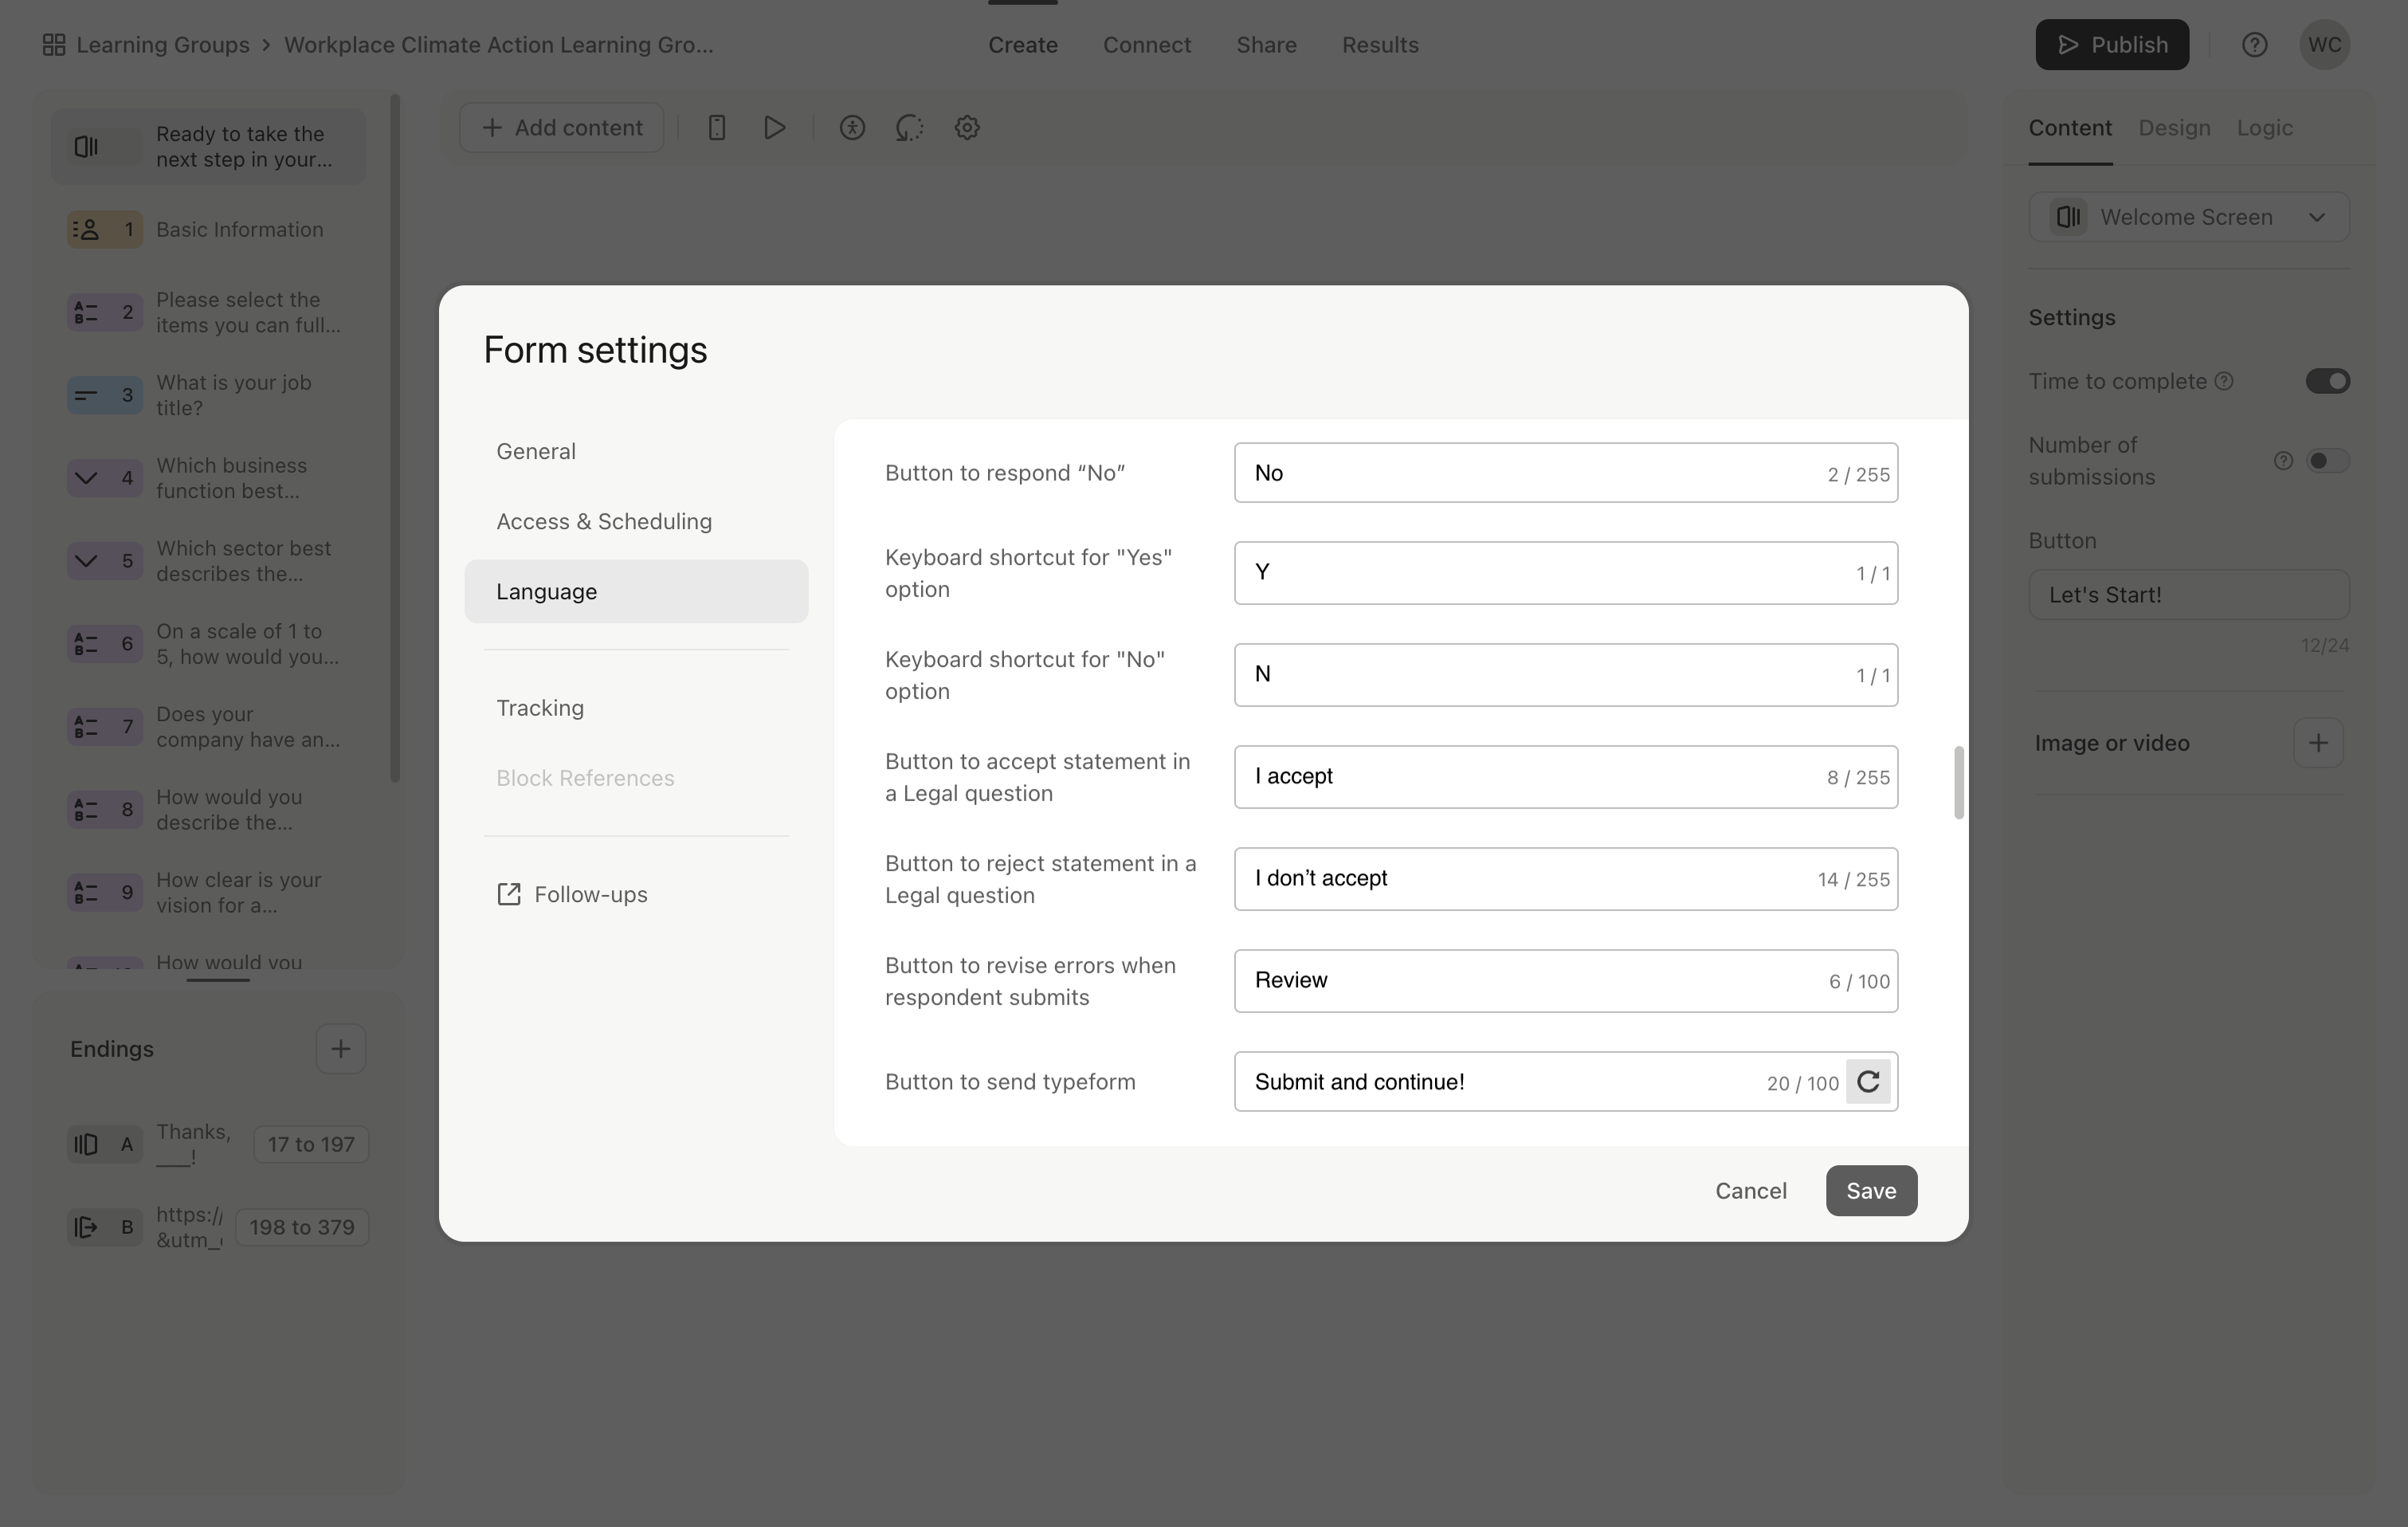
Task: Click the reset icon in Submit and continue field
Action: [x=1867, y=1081]
